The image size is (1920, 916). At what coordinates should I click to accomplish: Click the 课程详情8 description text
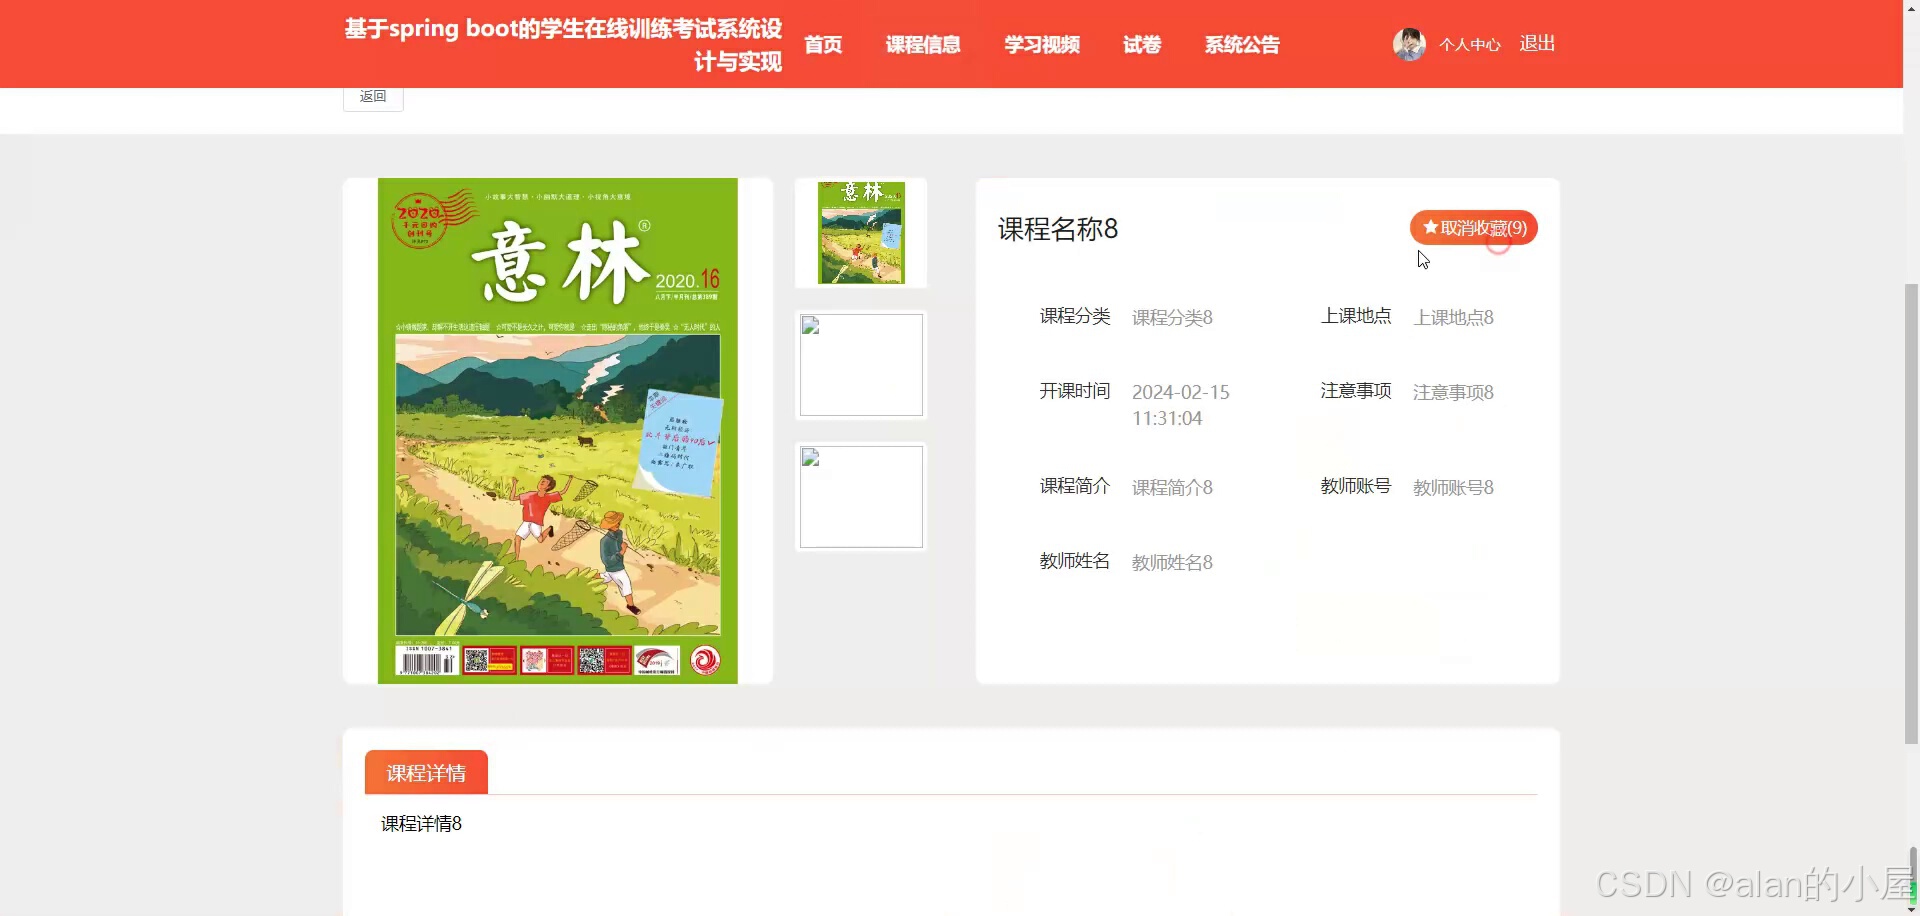pos(421,824)
